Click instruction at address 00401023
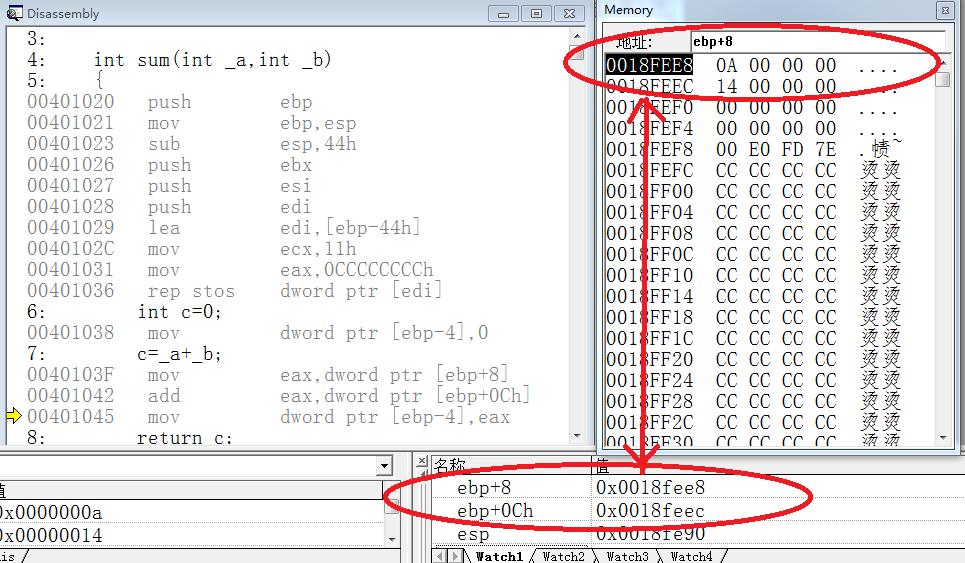This screenshot has height=563, width=965. 191,144
